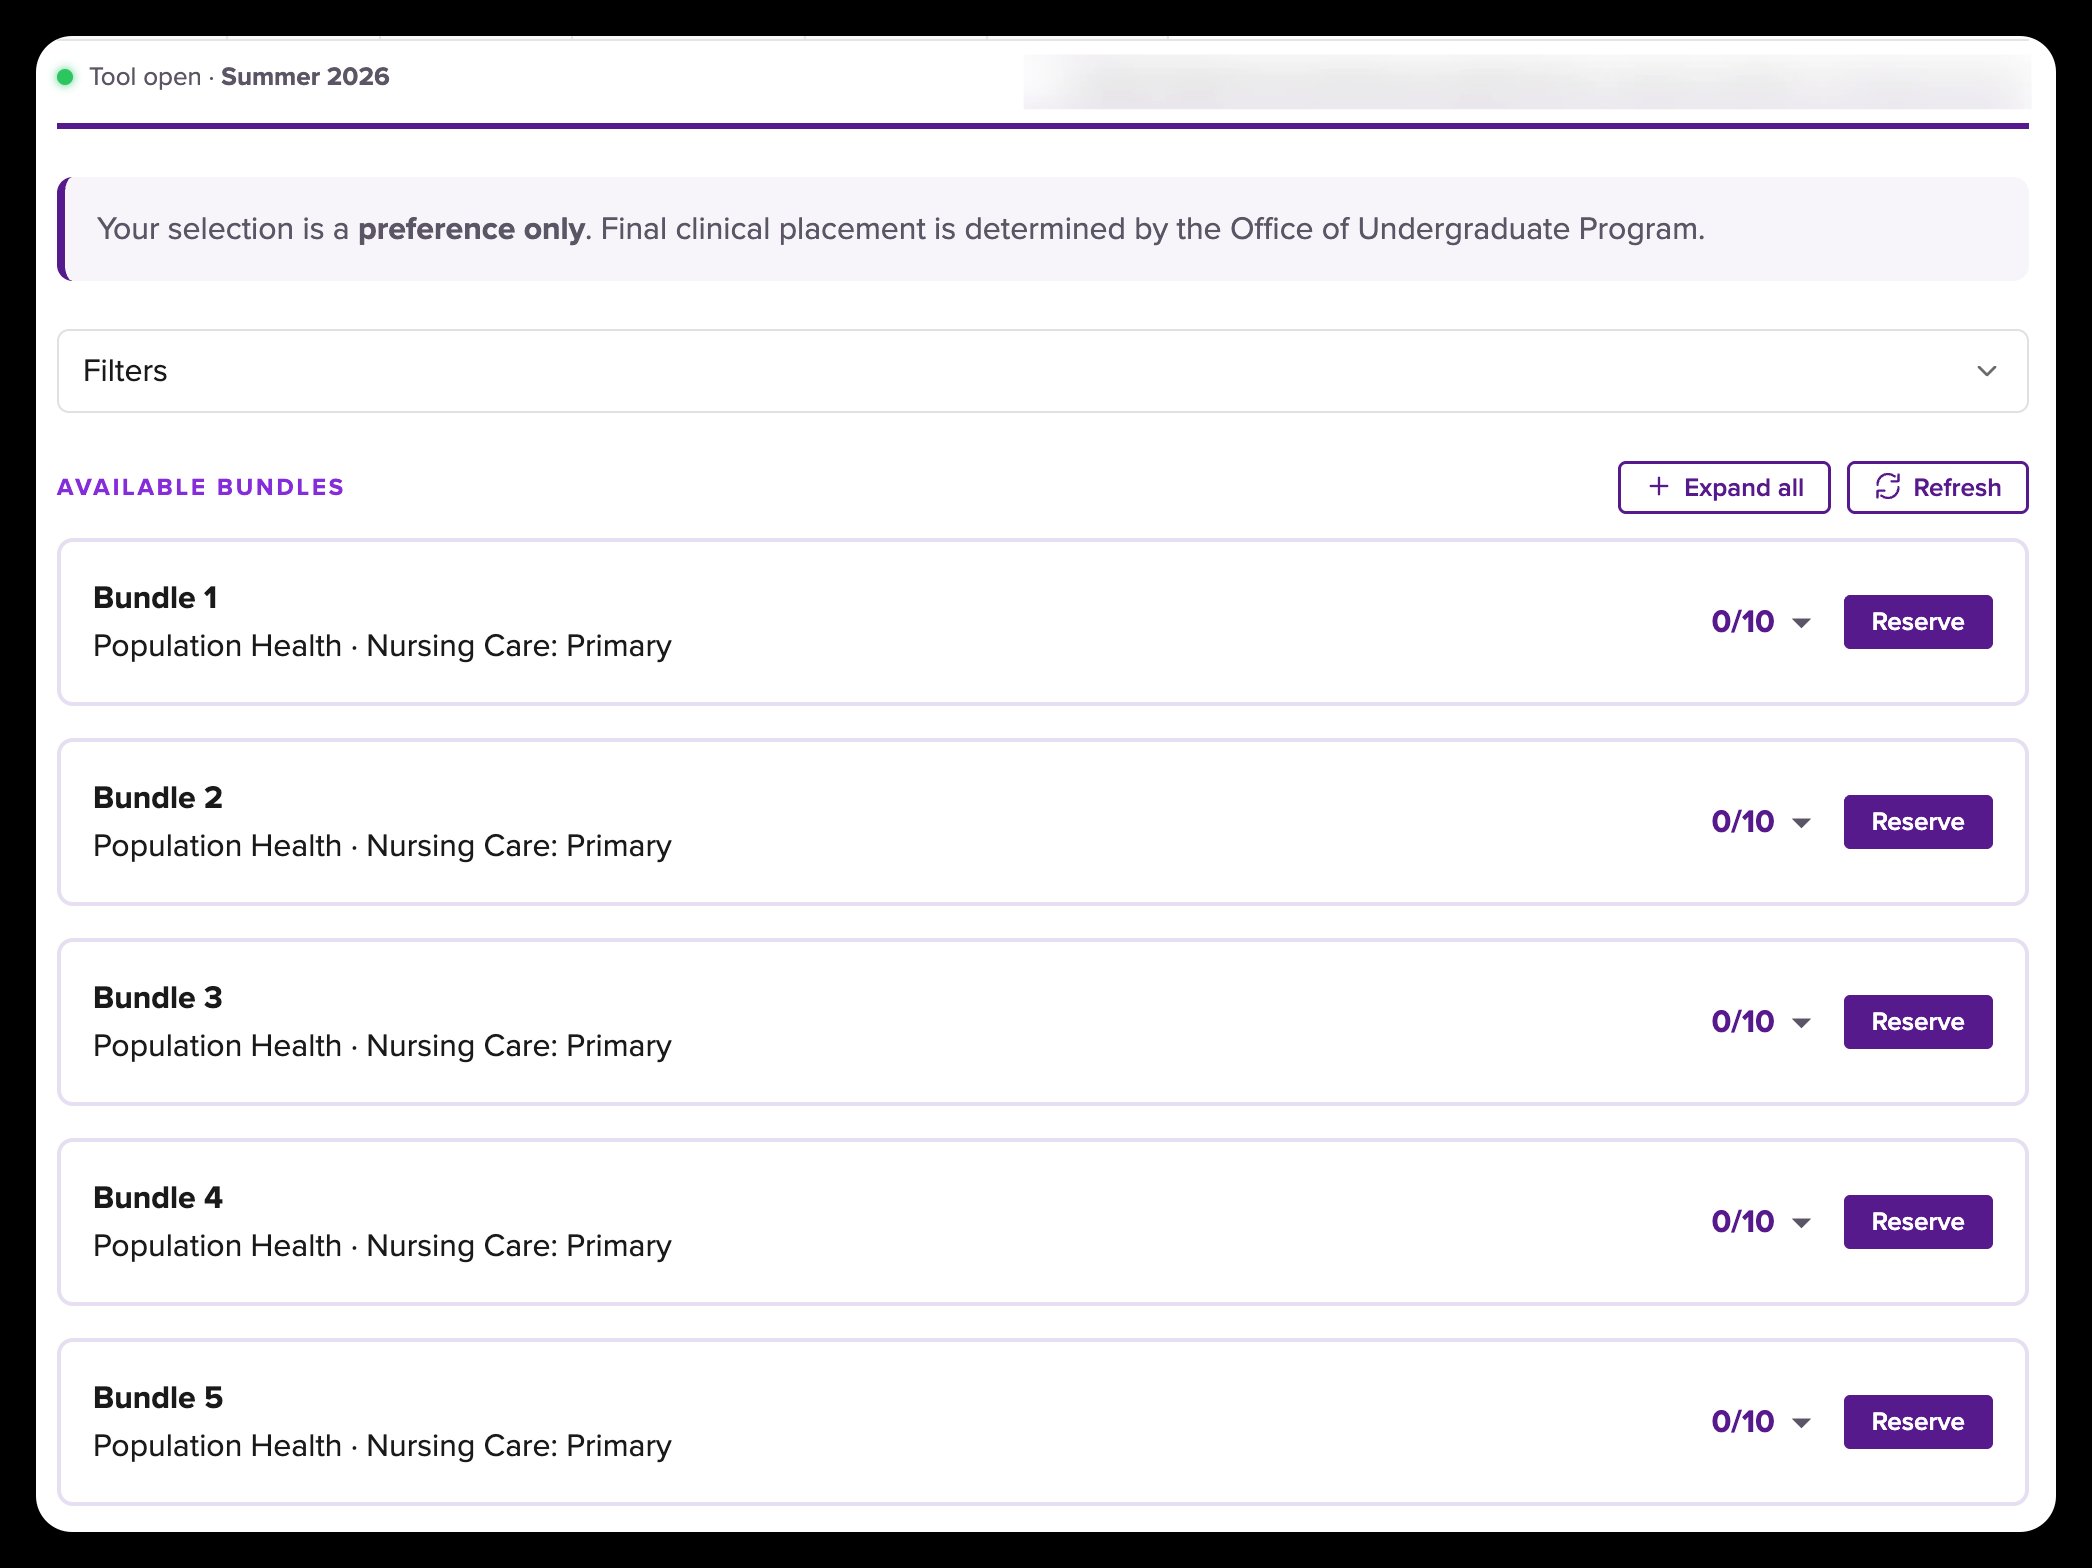Screen dimensions: 2092x1568
Task: Click the plus icon in Expand all
Action: (x=1658, y=487)
